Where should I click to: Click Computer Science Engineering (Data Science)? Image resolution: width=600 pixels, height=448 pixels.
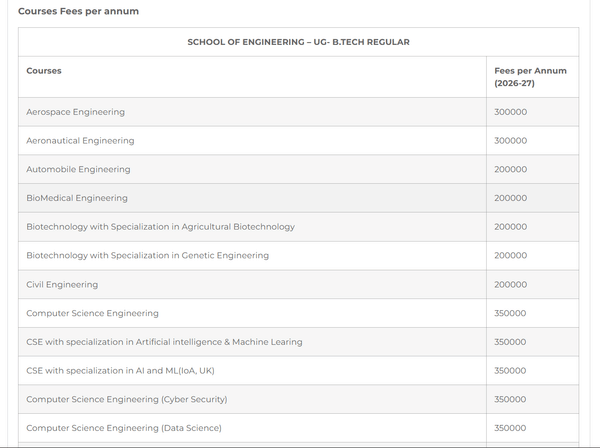(x=124, y=428)
